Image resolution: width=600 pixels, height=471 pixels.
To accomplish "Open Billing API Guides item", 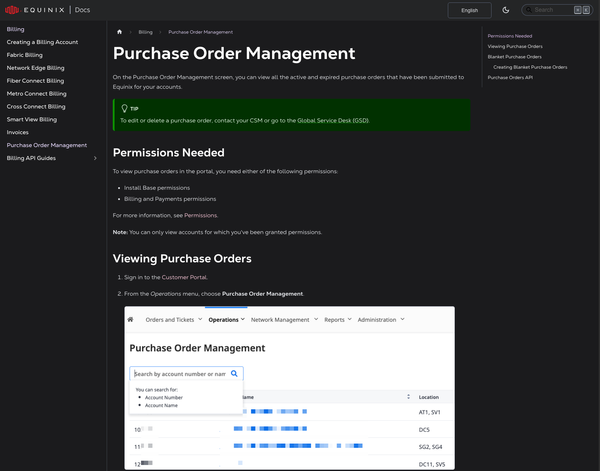I will coord(31,158).
